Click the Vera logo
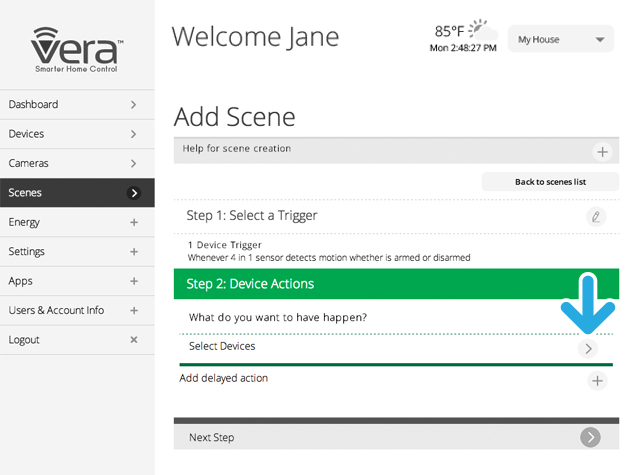Viewport: 640px width, 475px height. click(77, 48)
